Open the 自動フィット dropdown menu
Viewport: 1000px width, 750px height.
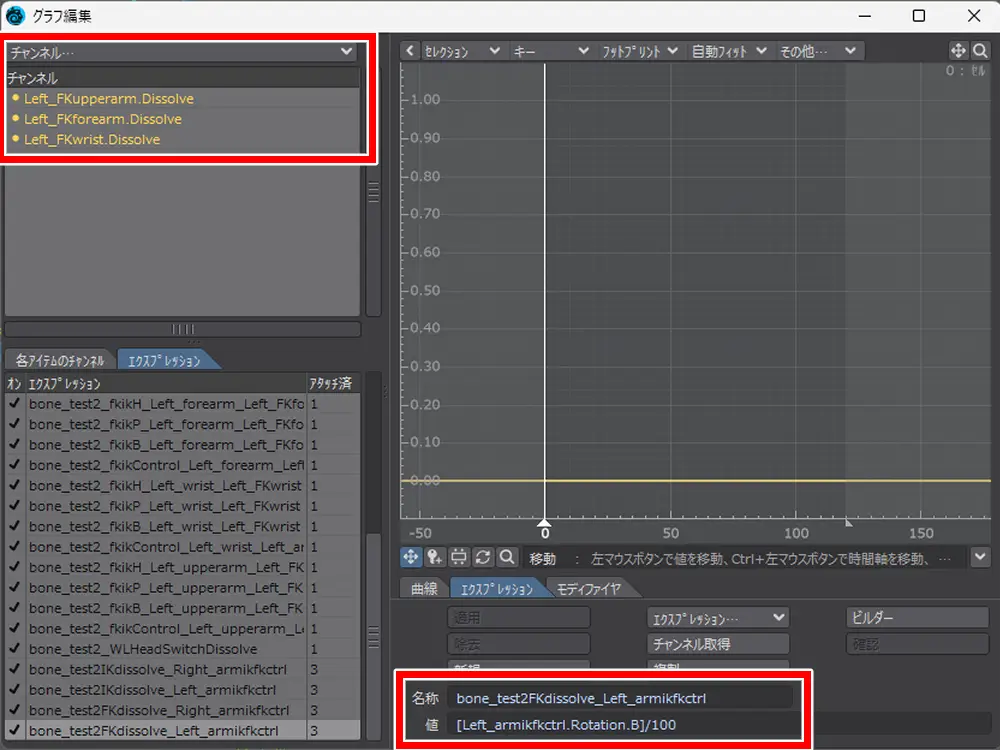click(729, 51)
